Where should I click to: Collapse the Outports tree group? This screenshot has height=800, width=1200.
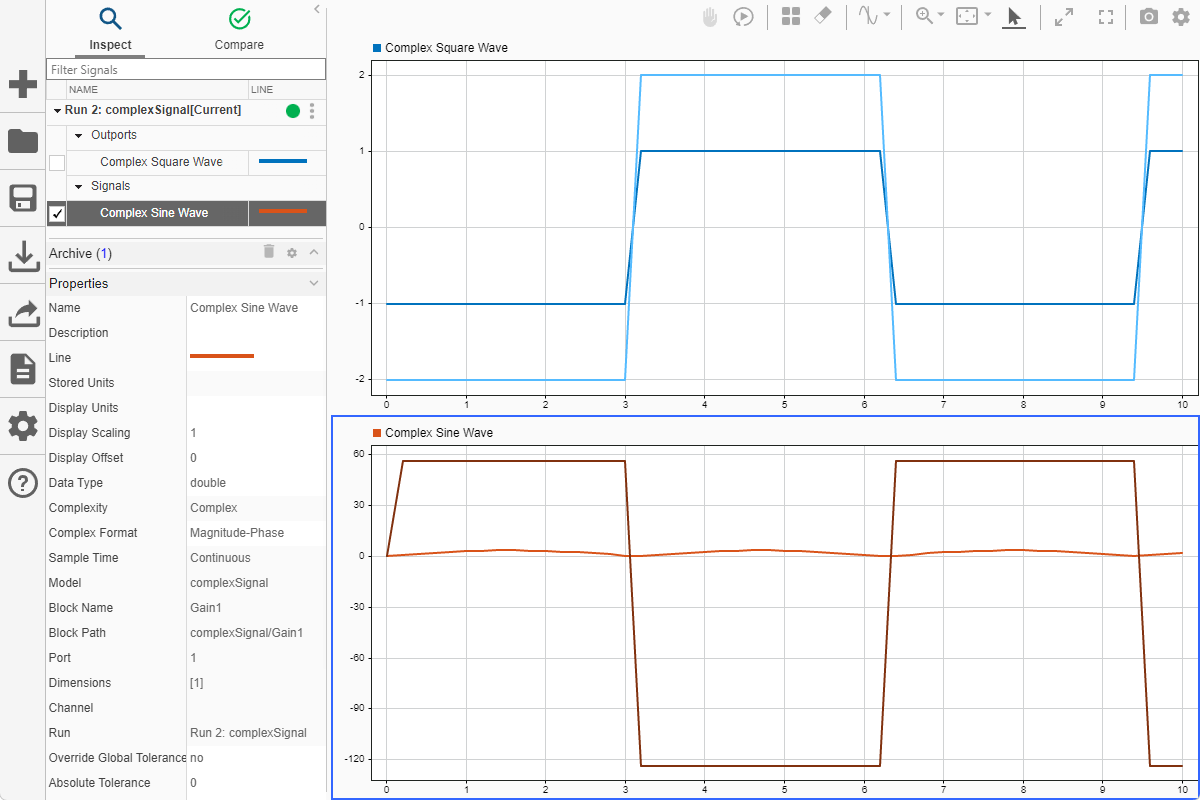tap(80, 135)
